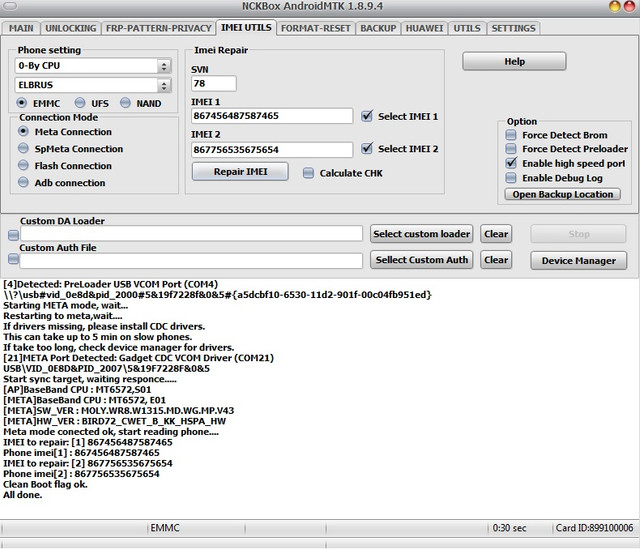Clear the custom auth file path
Viewport: 640px width, 549px height.
[x=496, y=260]
